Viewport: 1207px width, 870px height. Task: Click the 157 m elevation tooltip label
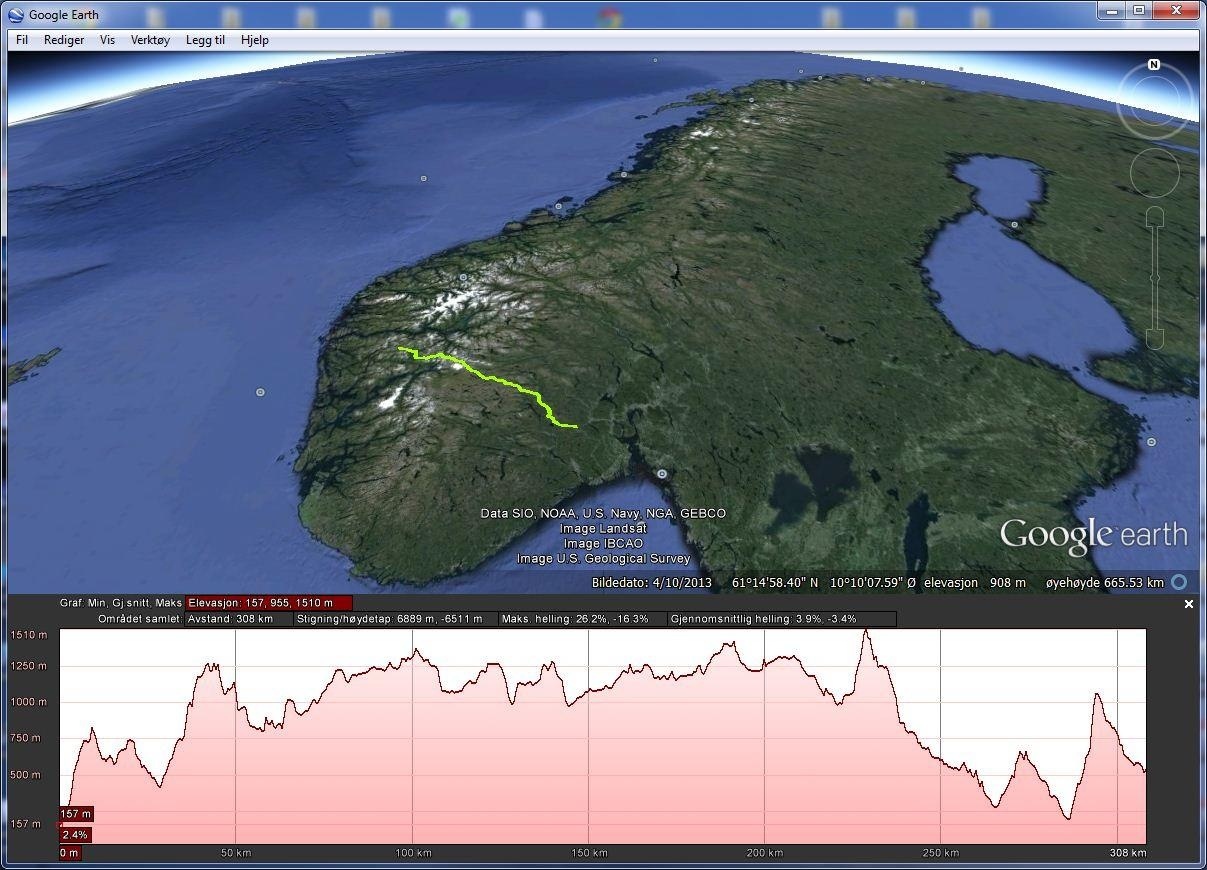tap(76, 814)
